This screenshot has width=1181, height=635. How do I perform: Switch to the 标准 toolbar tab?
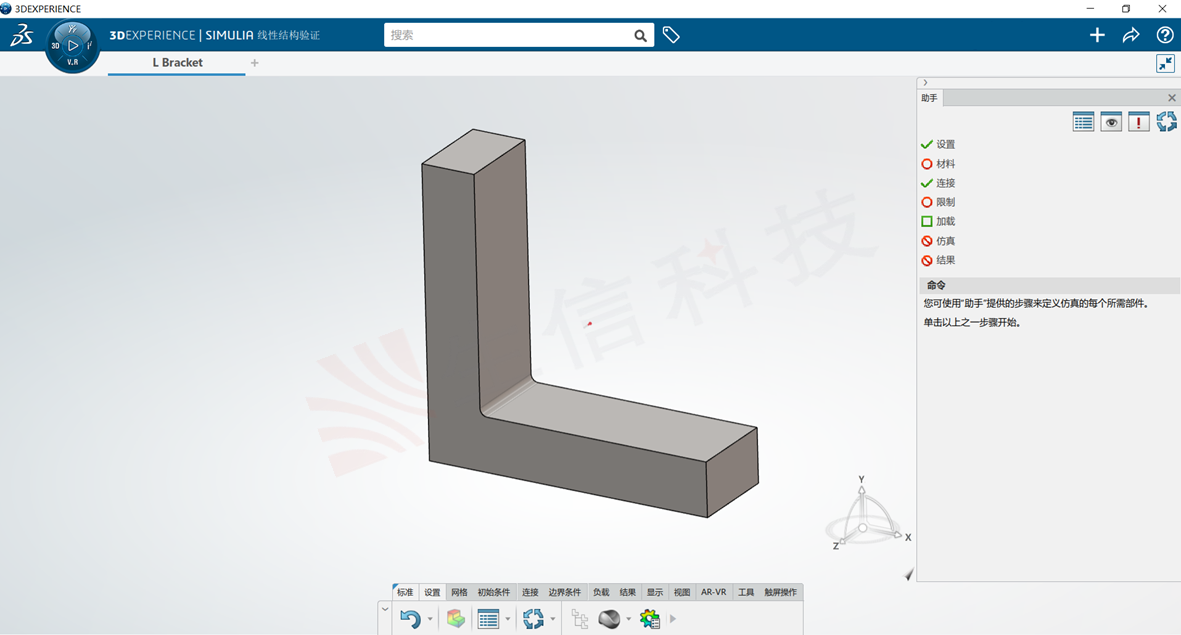(x=405, y=592)
